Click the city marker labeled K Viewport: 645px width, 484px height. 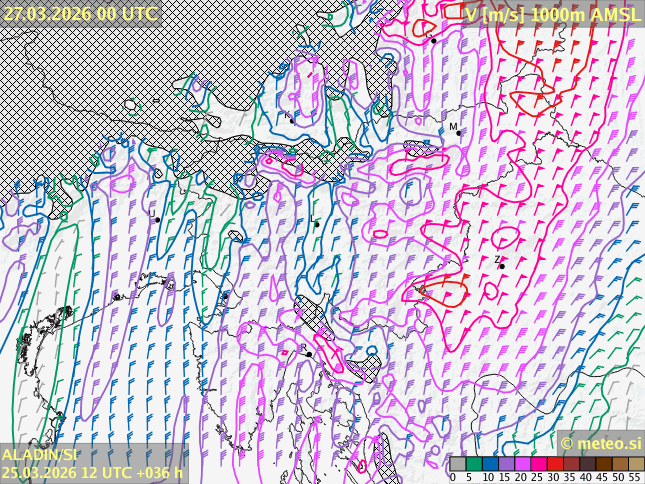291,119
